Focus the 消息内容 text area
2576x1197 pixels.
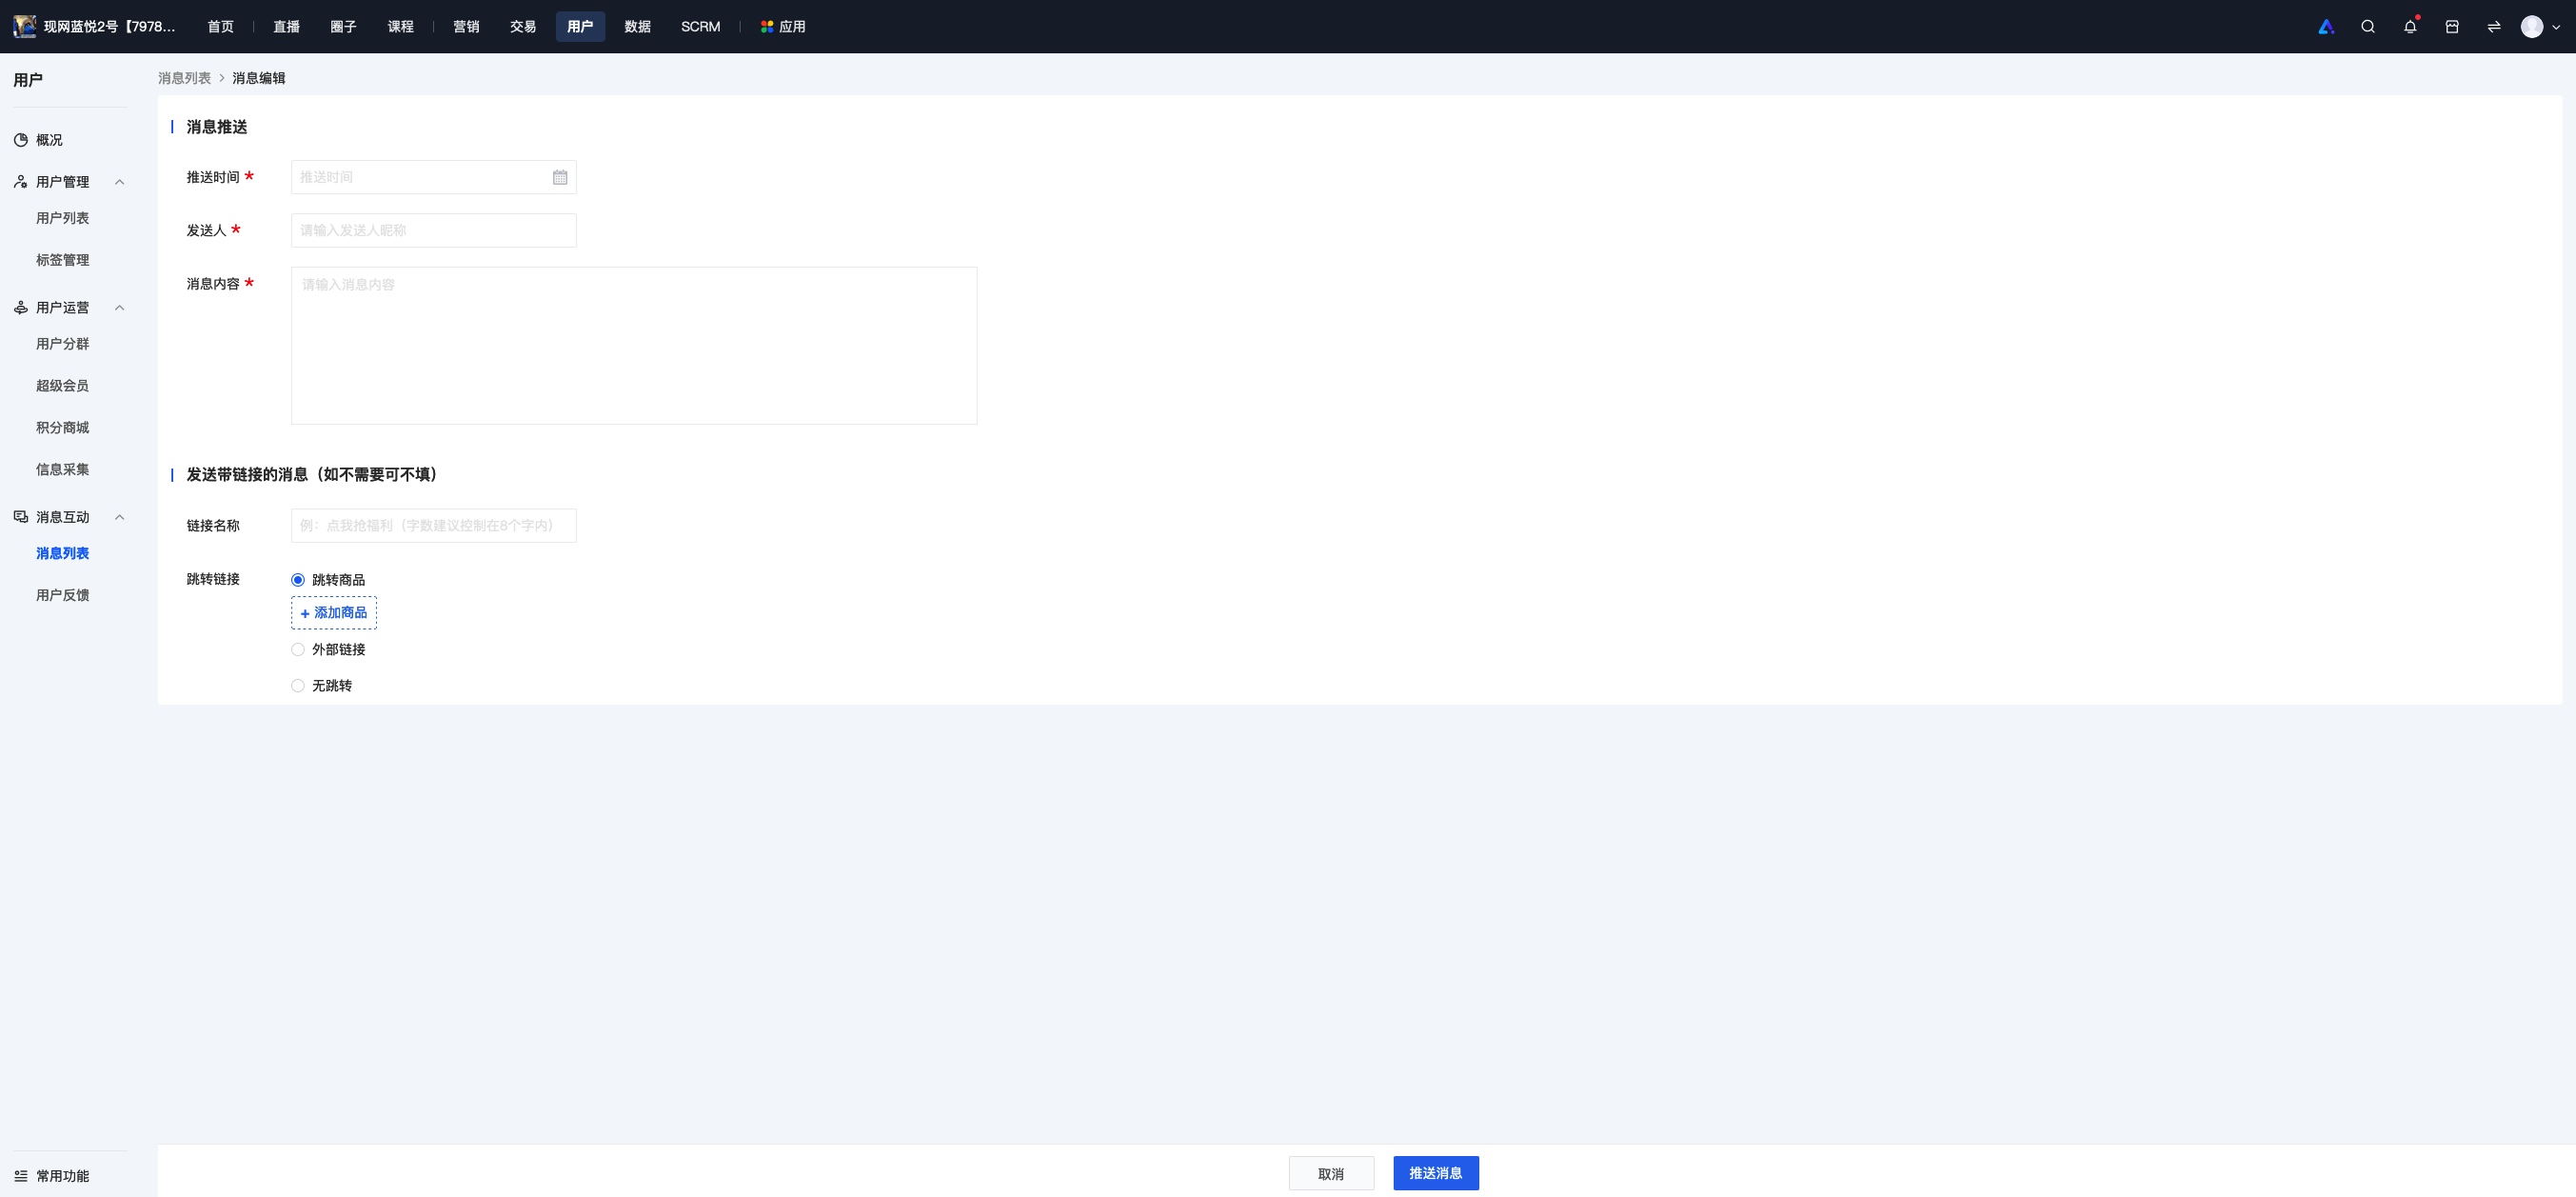pos(634,346)
